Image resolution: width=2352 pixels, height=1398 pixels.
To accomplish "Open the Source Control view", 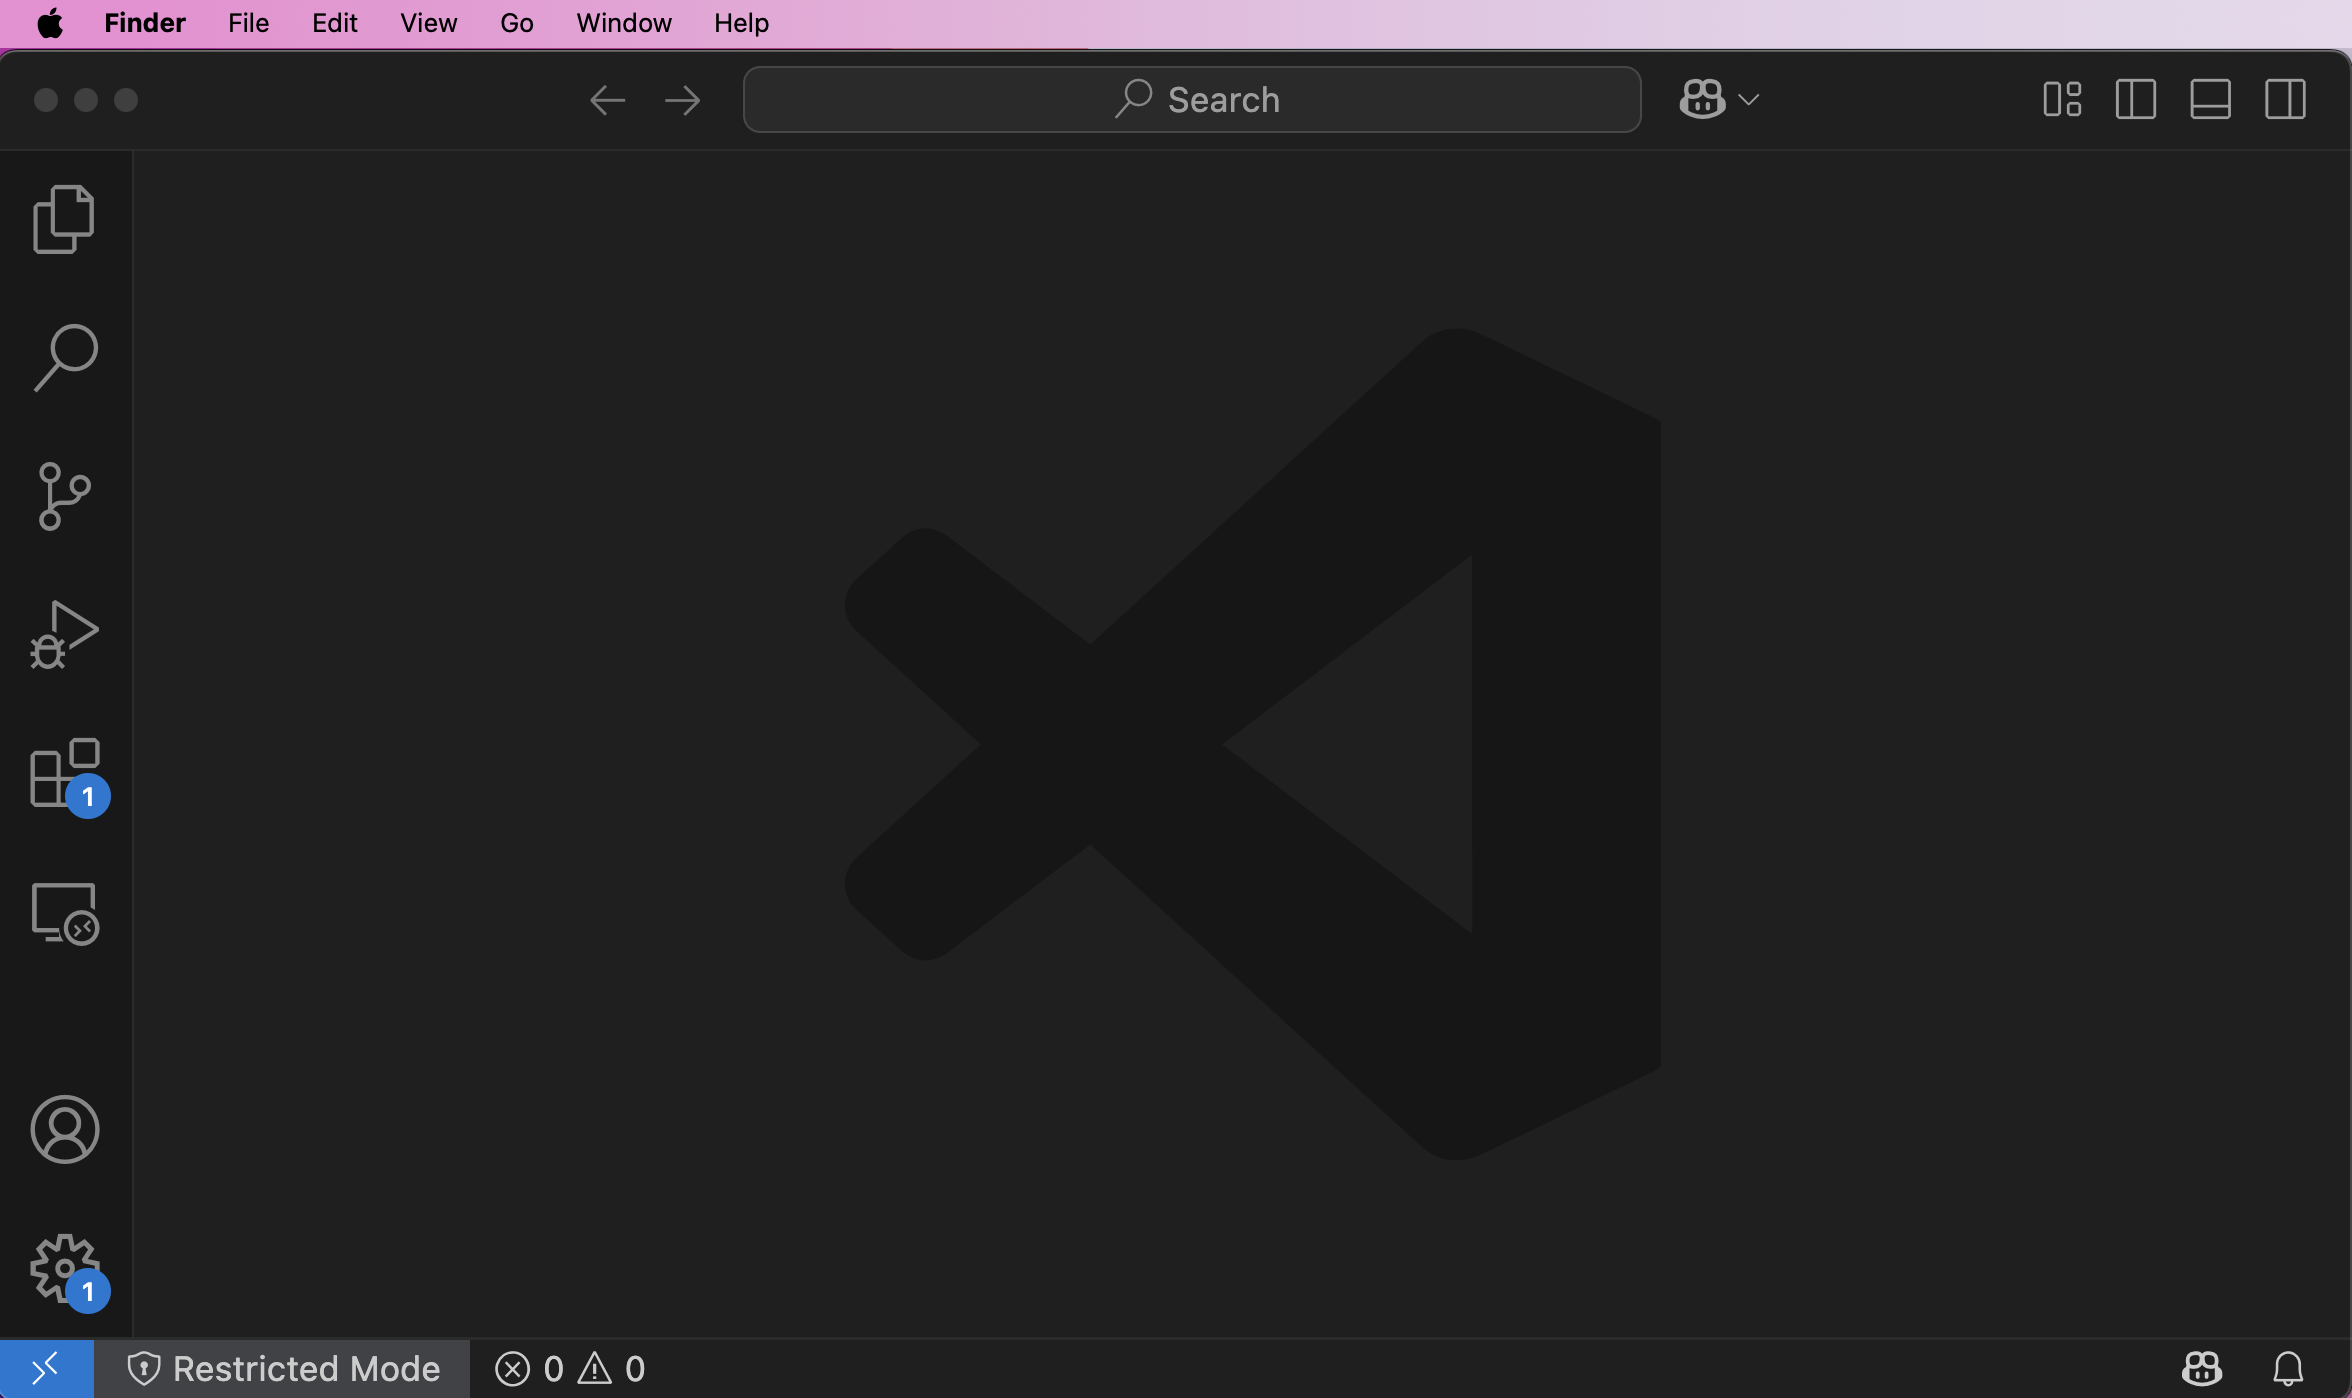I will (65, 496).
